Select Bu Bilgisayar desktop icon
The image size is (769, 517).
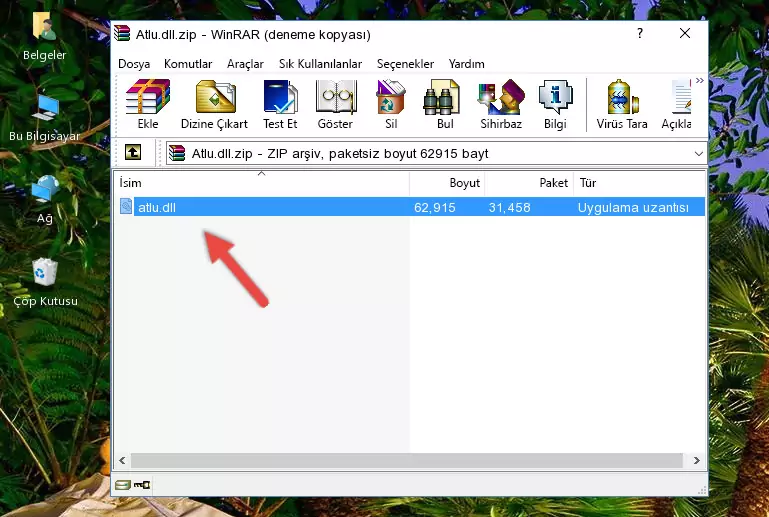(x=45, y=118)
